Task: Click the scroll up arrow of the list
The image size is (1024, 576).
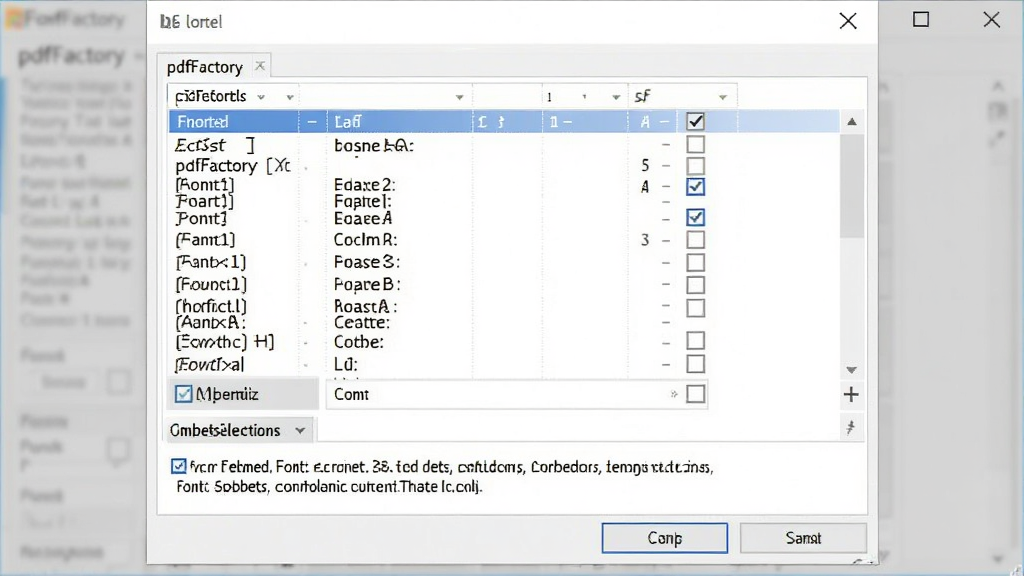Action: point(852,121)
